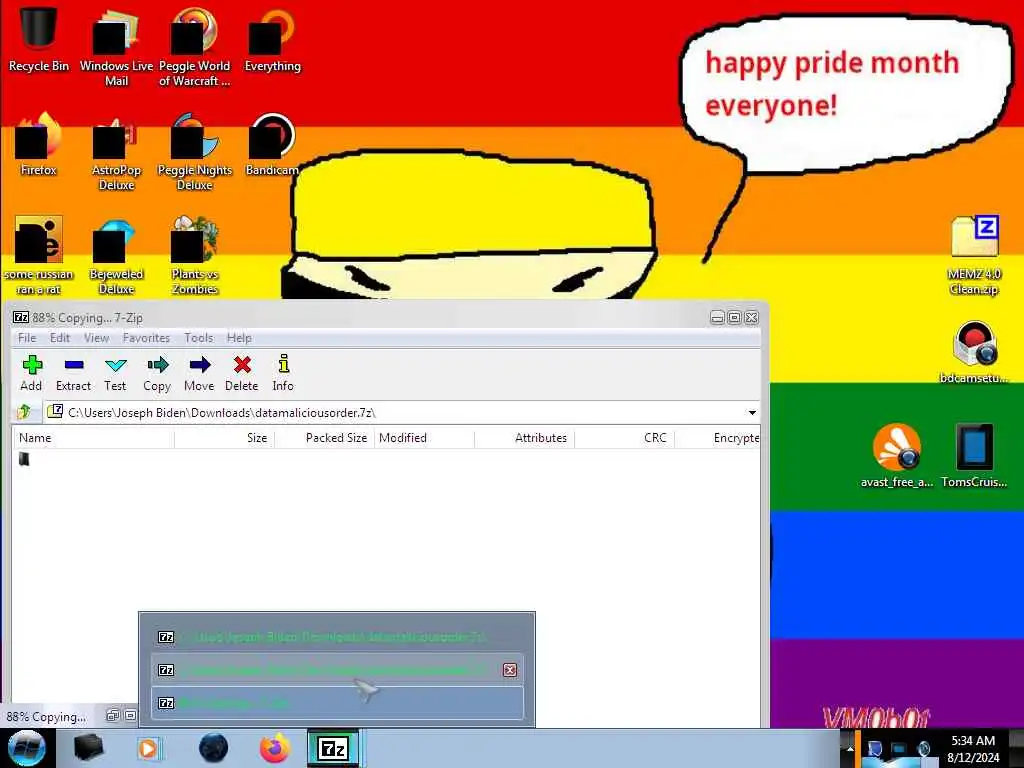Click the up-one-level folder icon beside path
The image size is (1024, 768).
(x=24, y=412)
